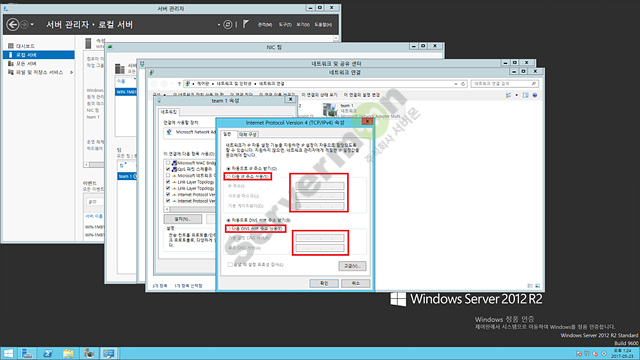Switch to 대체 구성 tab

tap(248, 134)
